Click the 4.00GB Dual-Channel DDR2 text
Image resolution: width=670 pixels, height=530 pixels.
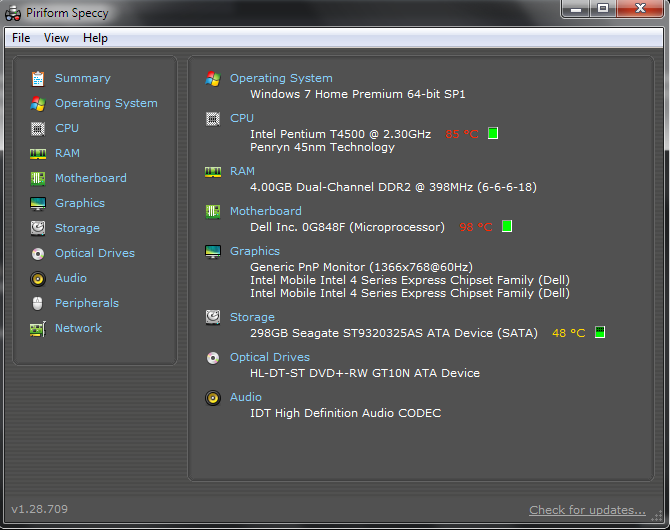[x=393, y=187]
